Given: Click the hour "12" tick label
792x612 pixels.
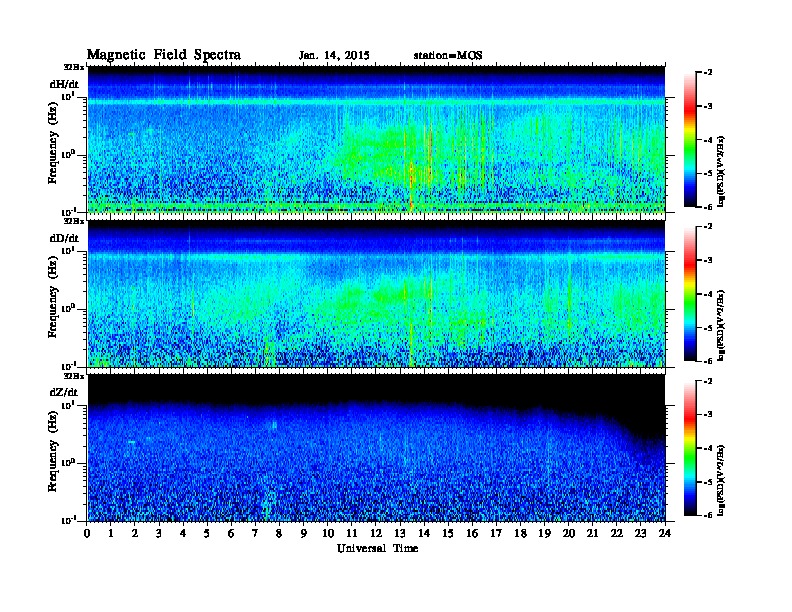Looking at the screenshot, I should click(376, 533).
